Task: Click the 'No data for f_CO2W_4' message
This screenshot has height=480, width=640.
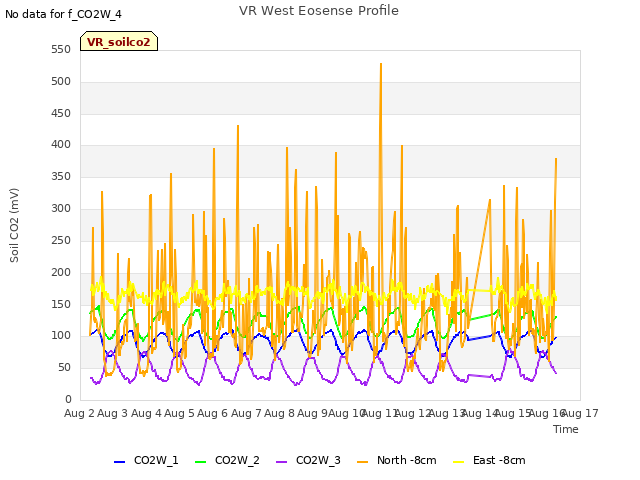Action: (x=63, y=14)
